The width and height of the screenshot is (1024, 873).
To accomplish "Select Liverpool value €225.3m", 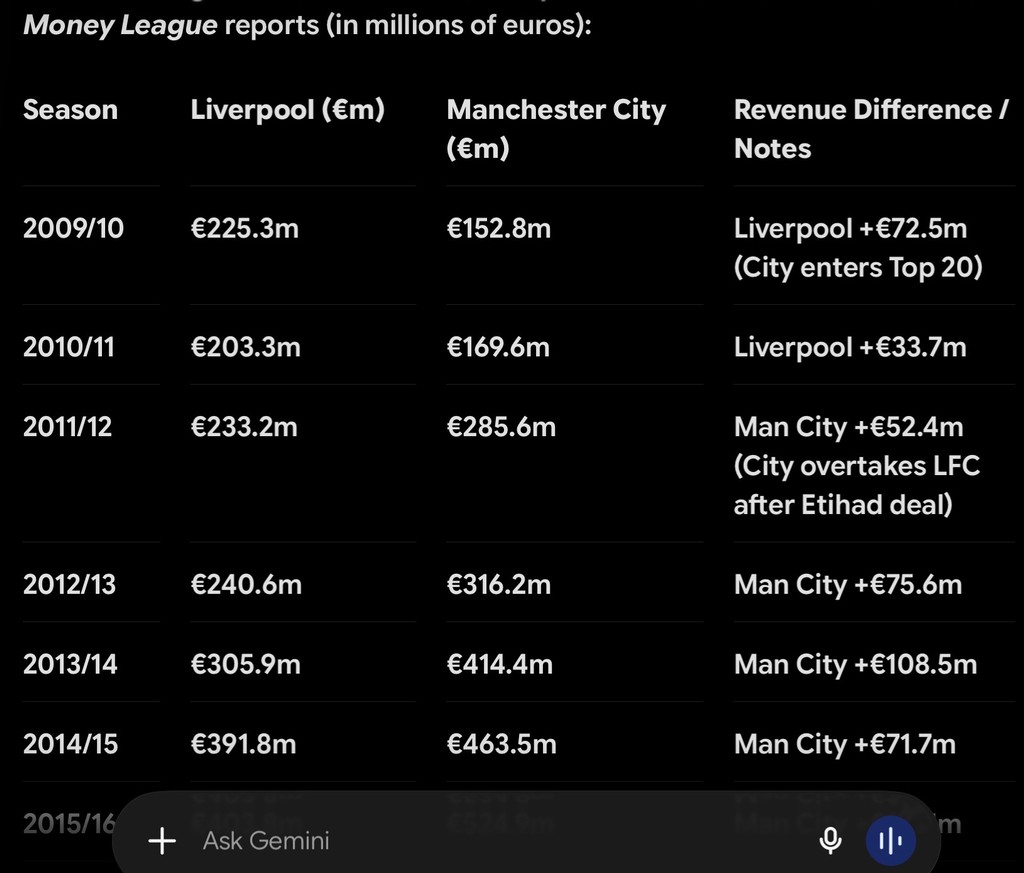I will pyautogui.click(x=244, y=229).
